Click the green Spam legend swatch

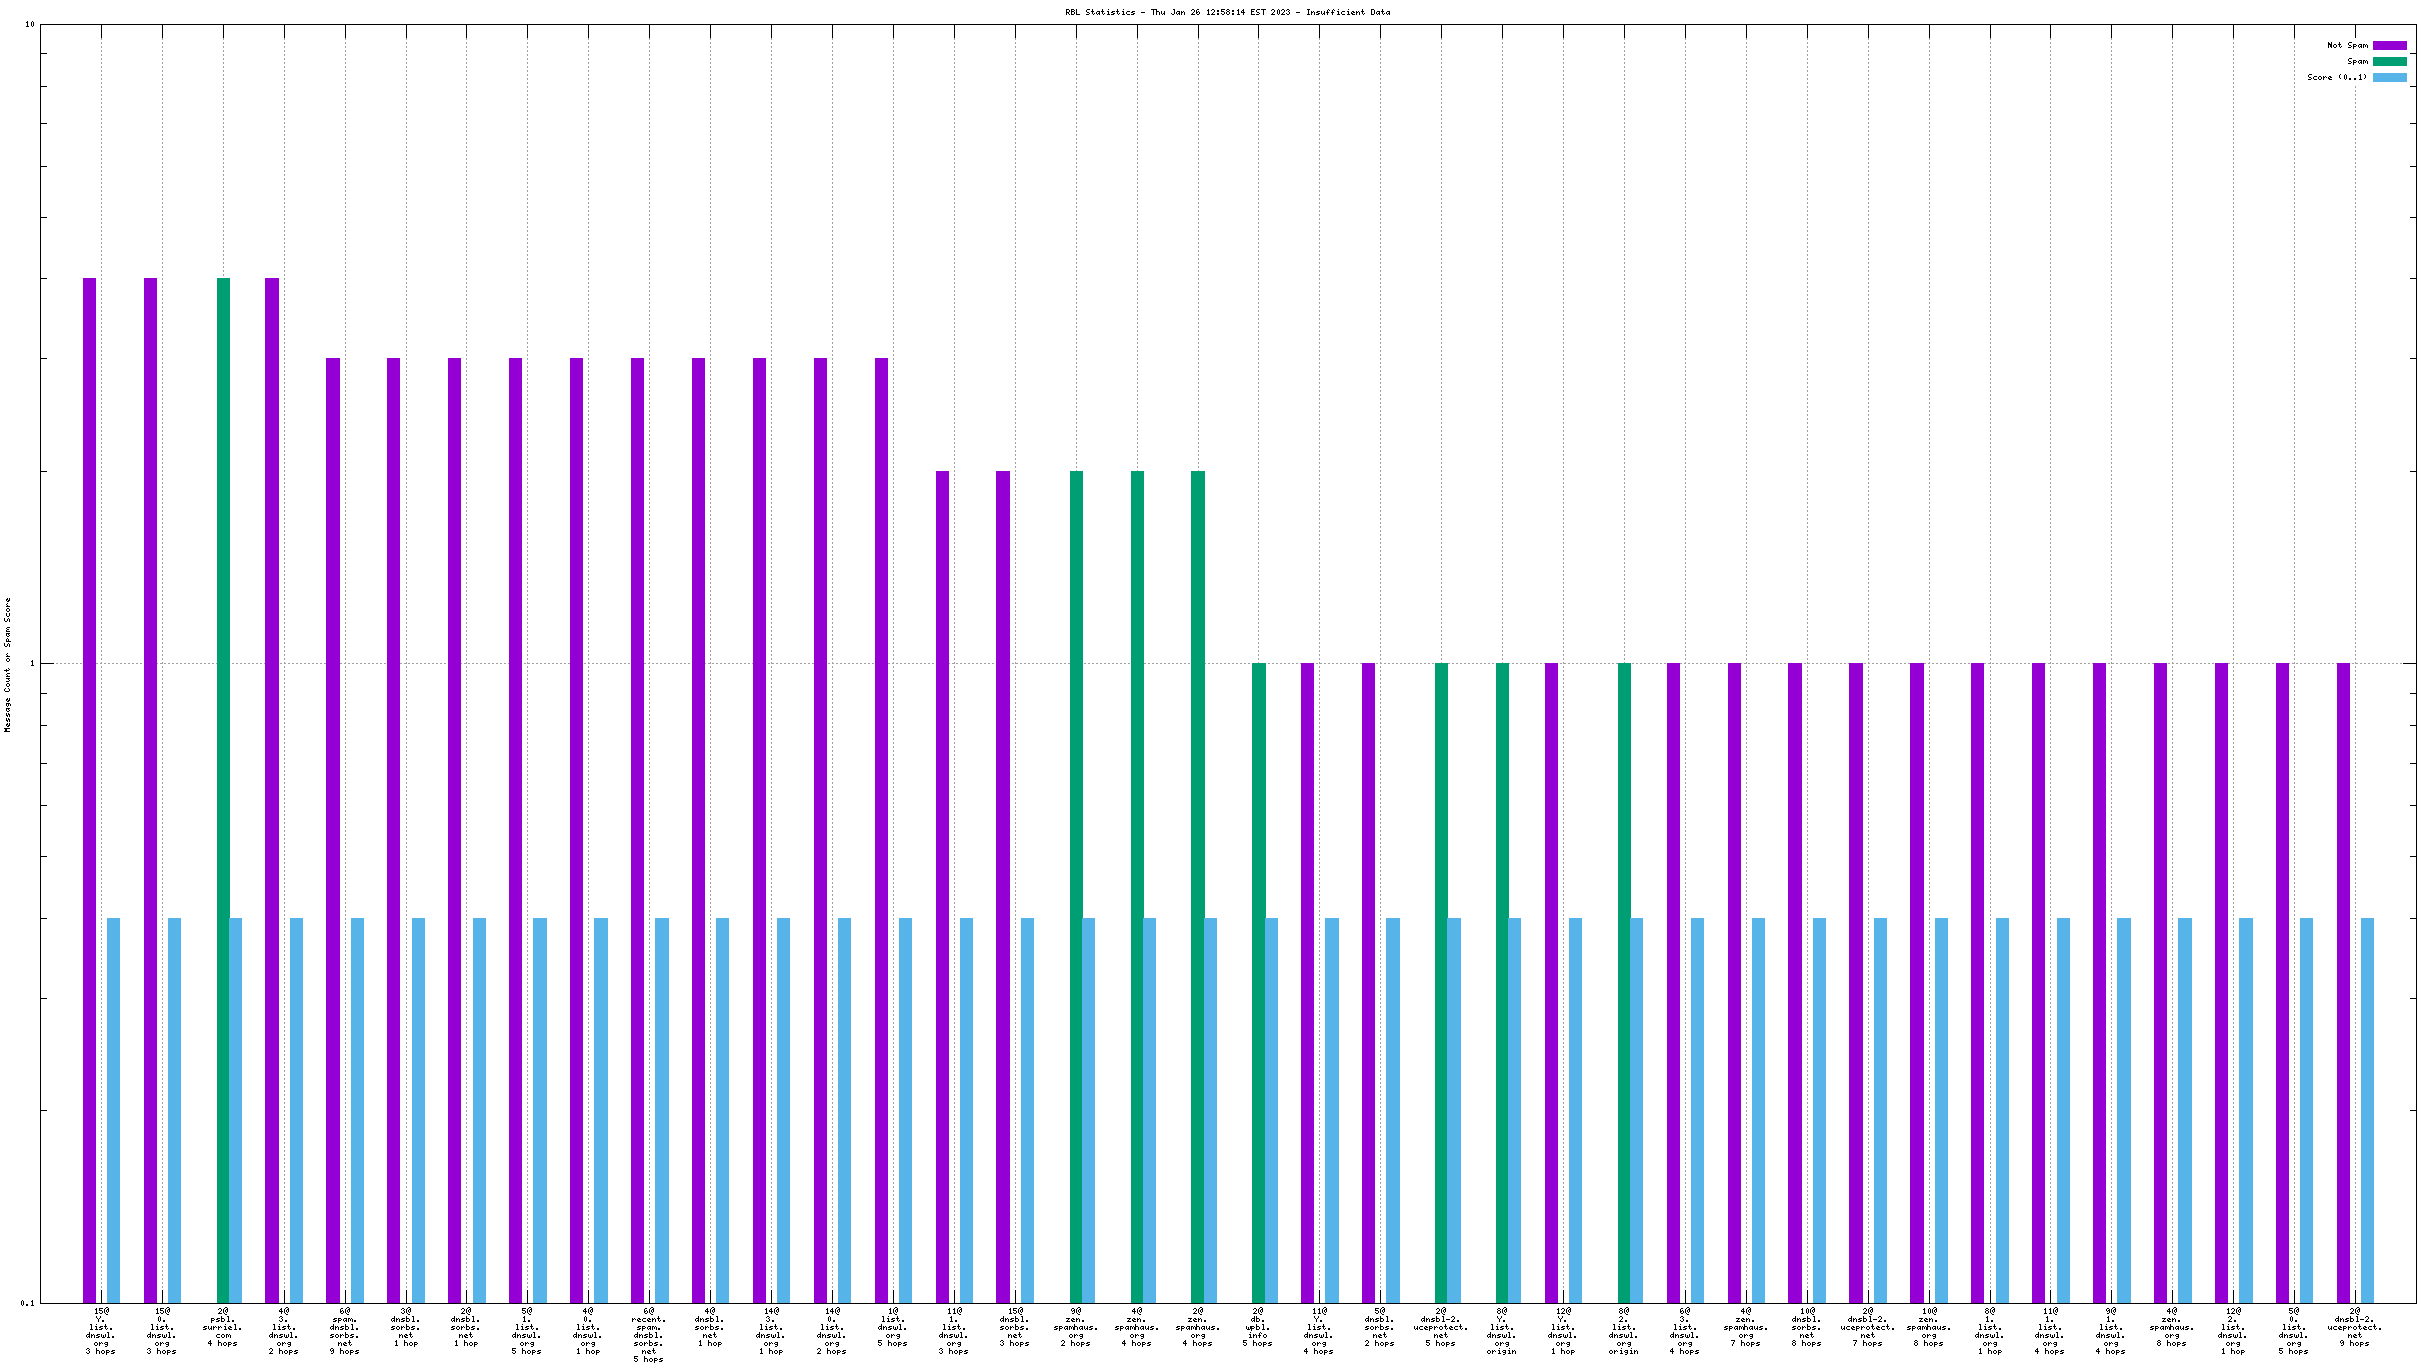[x=2389, y=61]
